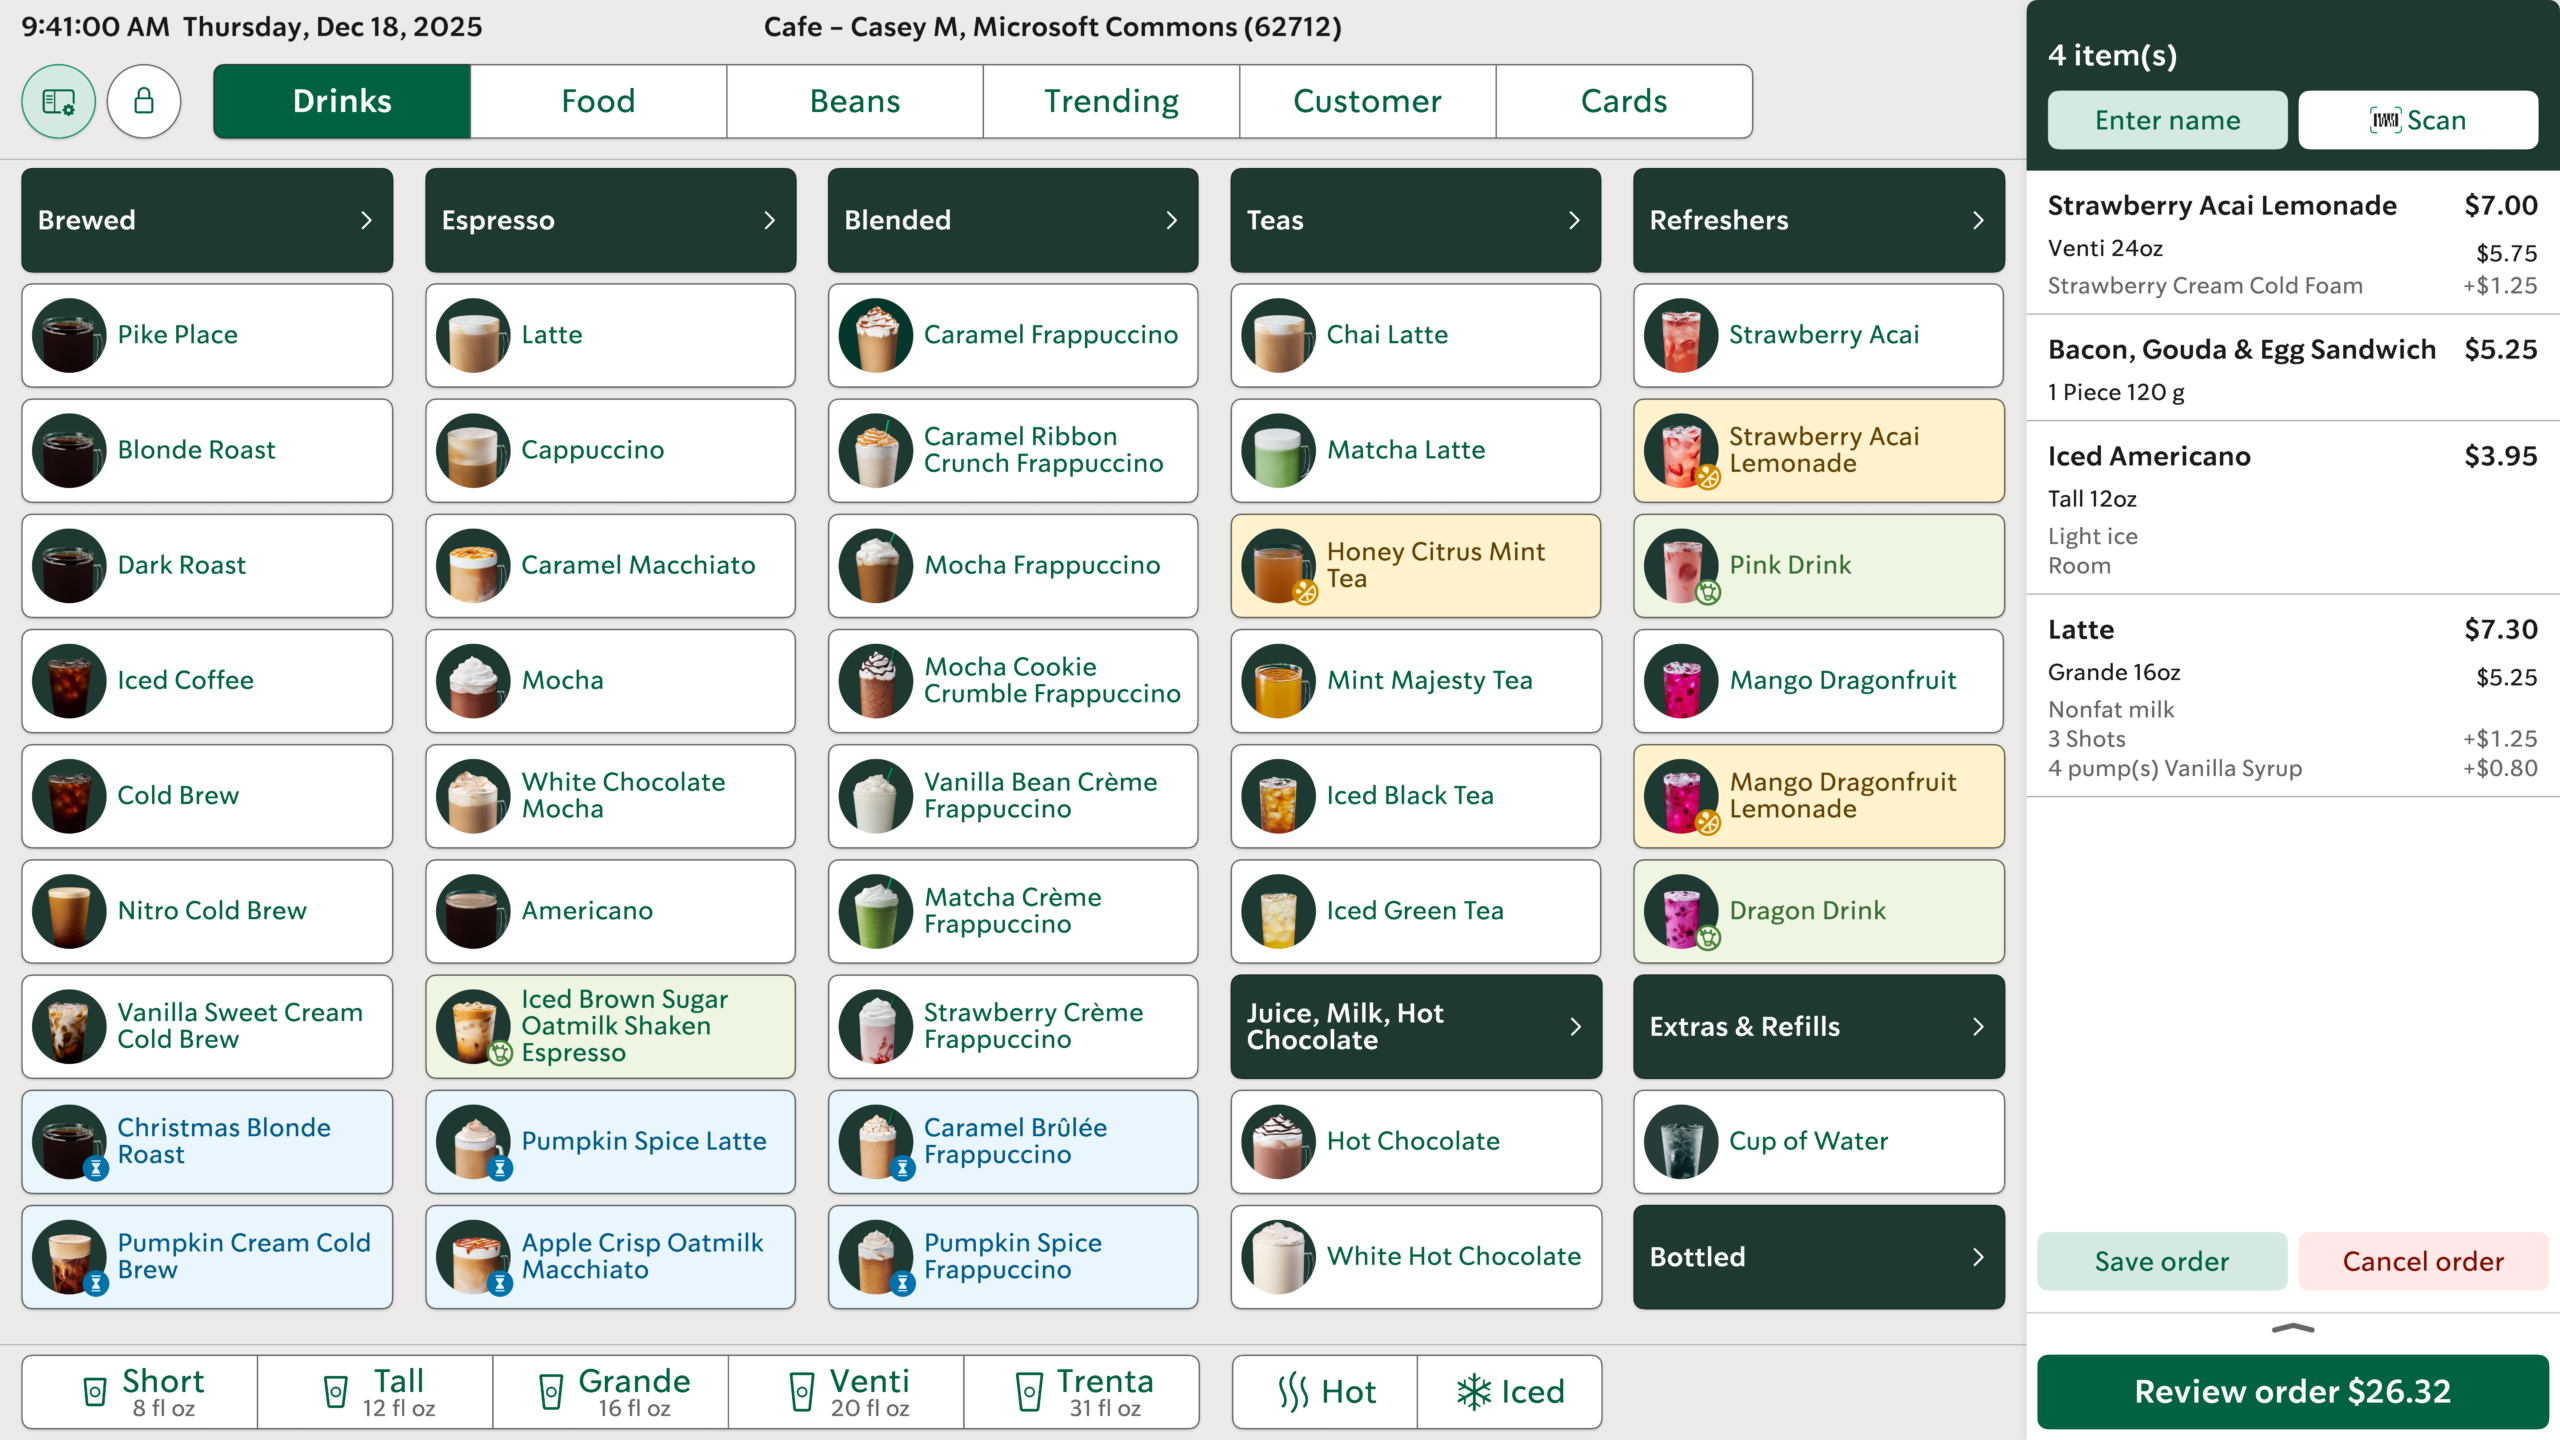Viewport: 2560px width, 1440px height.
Task: Select Short 8 fl oz size
Action: (140, 1392)
